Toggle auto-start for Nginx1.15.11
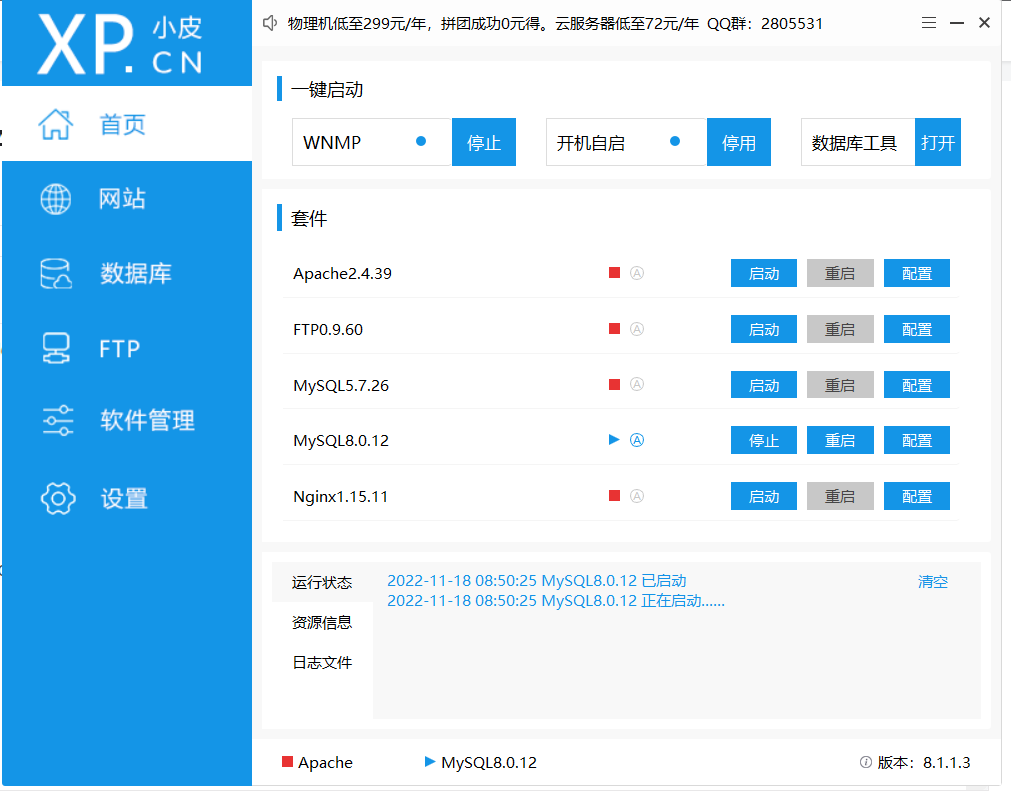This screenshot has height=791, width=1011. click(637, 495)
